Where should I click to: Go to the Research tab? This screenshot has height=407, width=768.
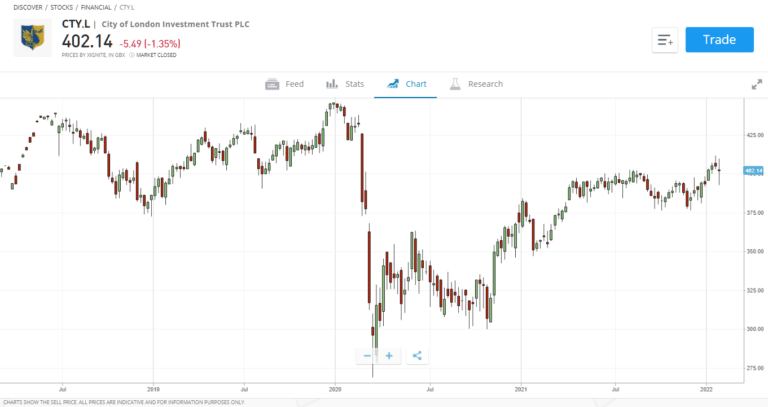[x=485, y=84]
